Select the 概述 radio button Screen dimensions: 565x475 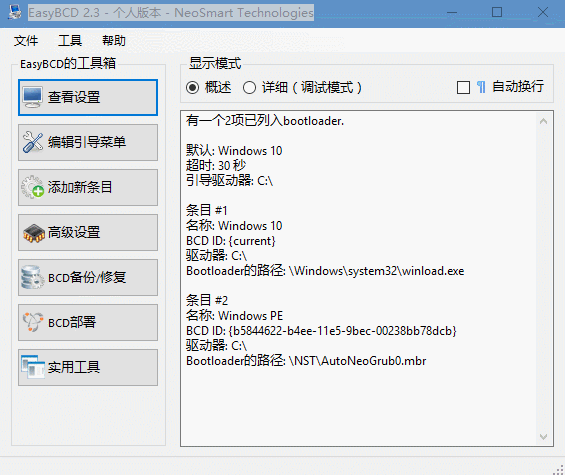[x=192, y=88]
